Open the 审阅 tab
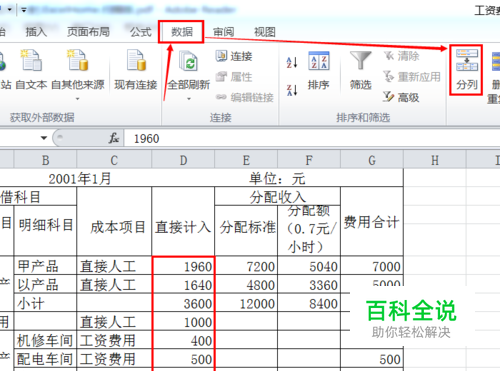 tap(223, 32)
